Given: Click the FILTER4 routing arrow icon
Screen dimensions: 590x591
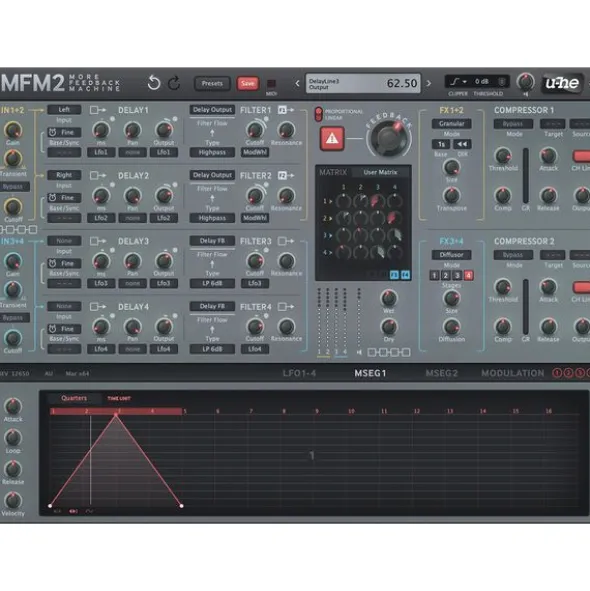Looking at the screenshot, I should pos(285,306).
